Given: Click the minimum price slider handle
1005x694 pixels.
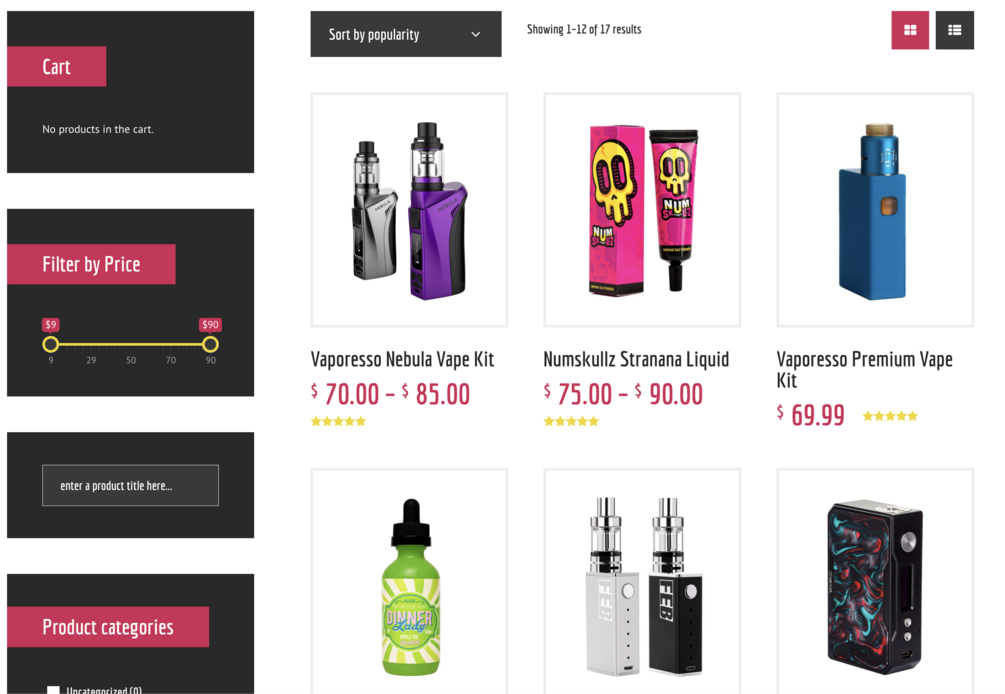Looking at the screenshot, I should click(x=51, y=345).
